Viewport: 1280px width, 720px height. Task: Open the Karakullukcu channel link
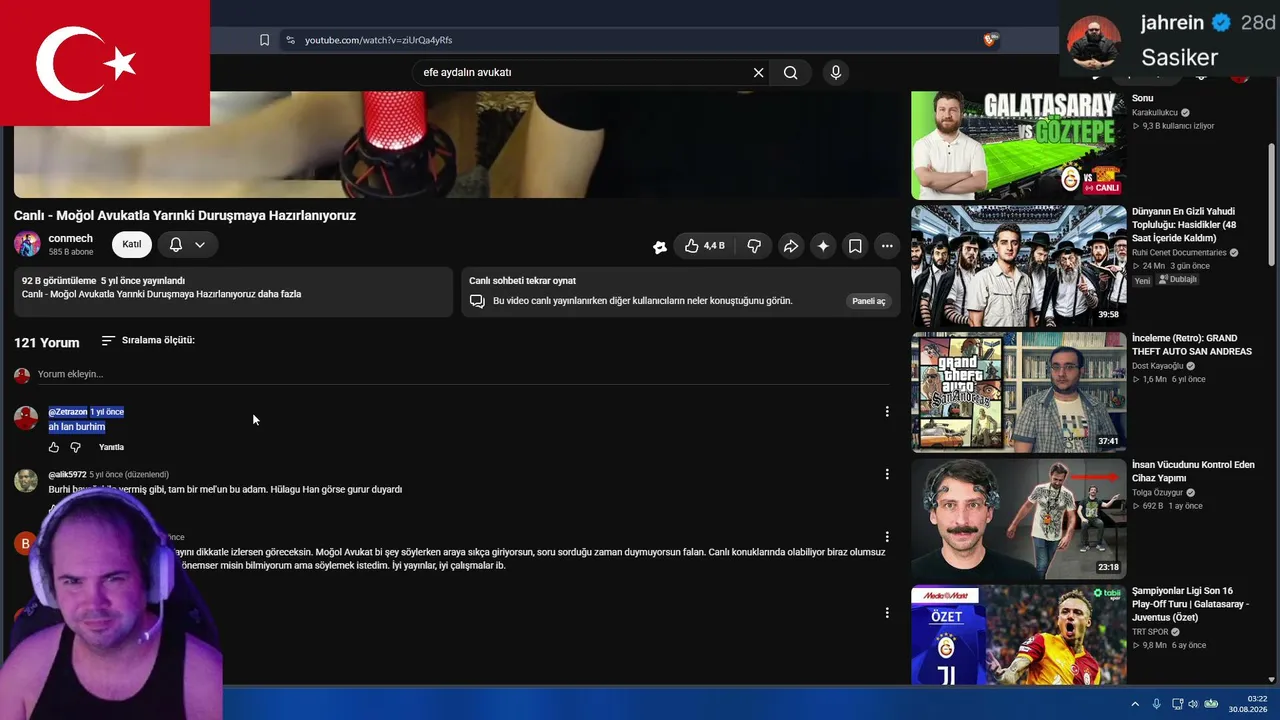1155,113
